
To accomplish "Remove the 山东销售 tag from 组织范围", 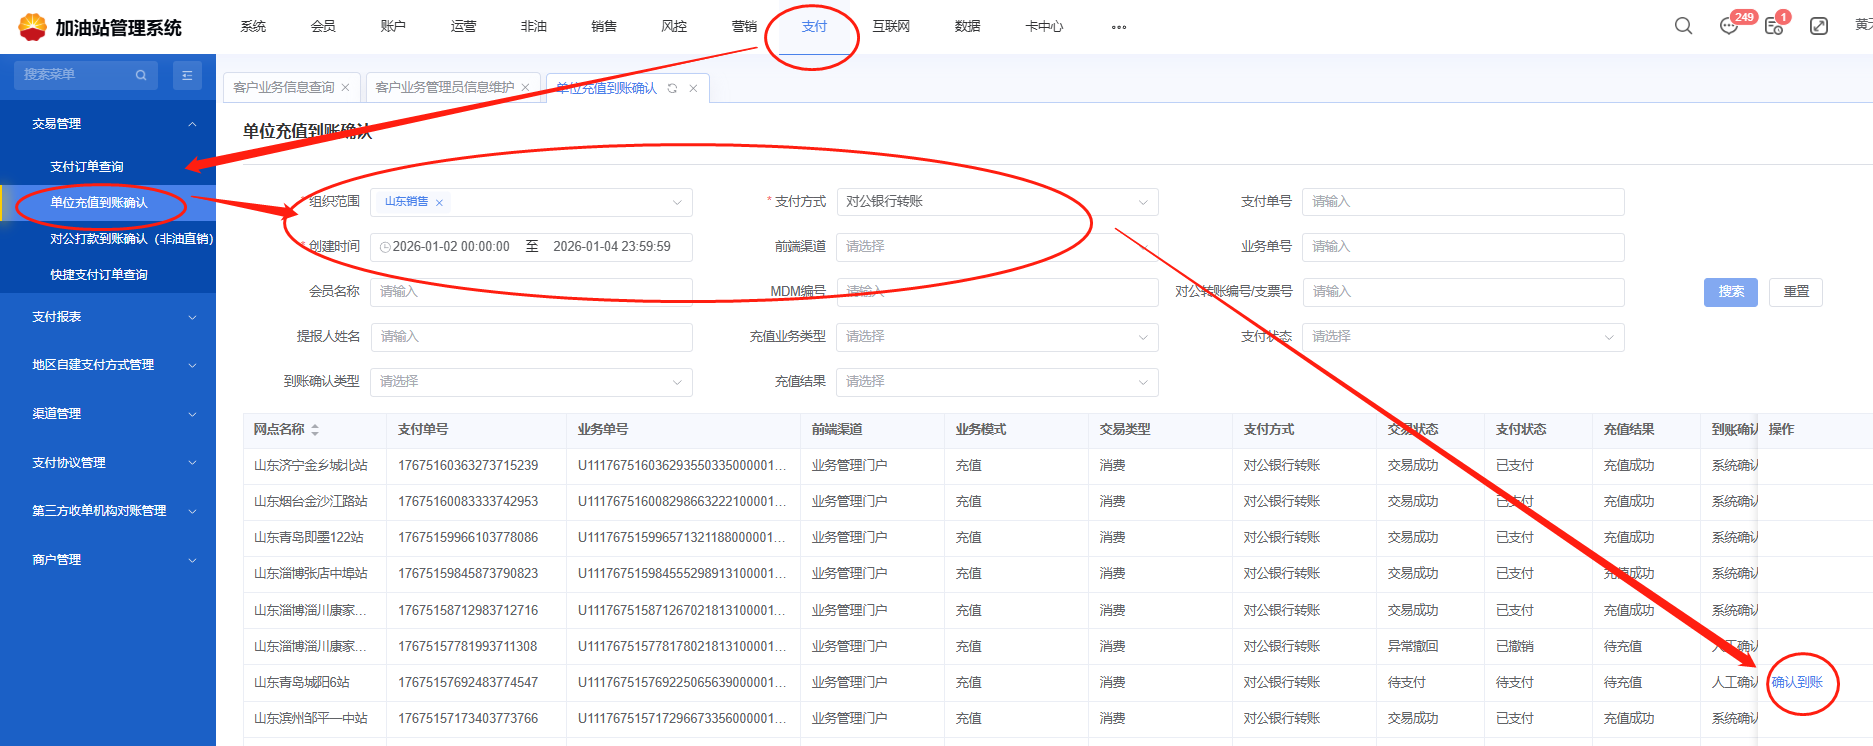I will point(439,203).
